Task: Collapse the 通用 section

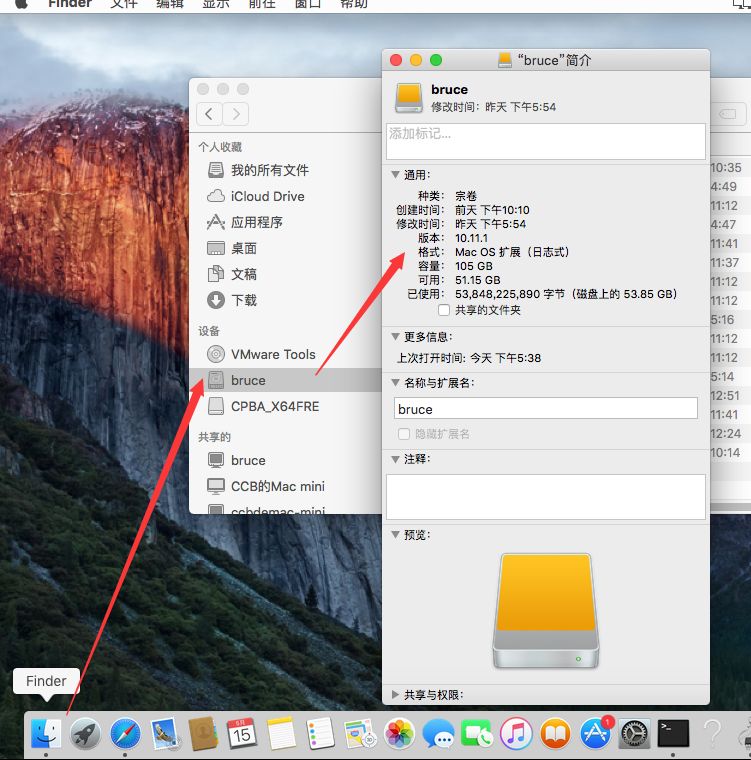Action: tap(396, 174)
